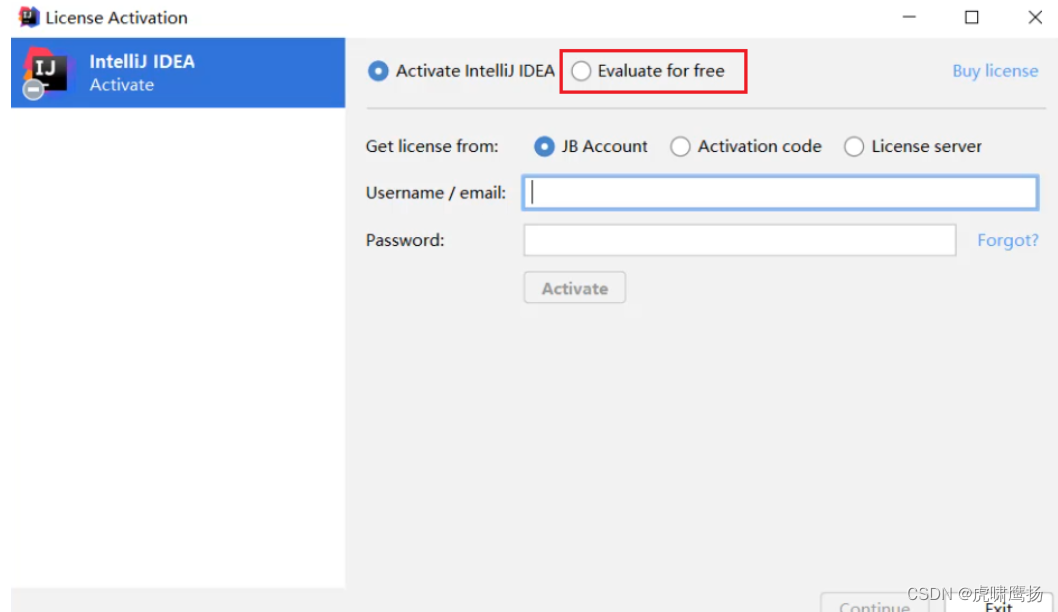Minimize the License Activation window
The width and height of the screenshot is (1058, 612).
point(909,18)
